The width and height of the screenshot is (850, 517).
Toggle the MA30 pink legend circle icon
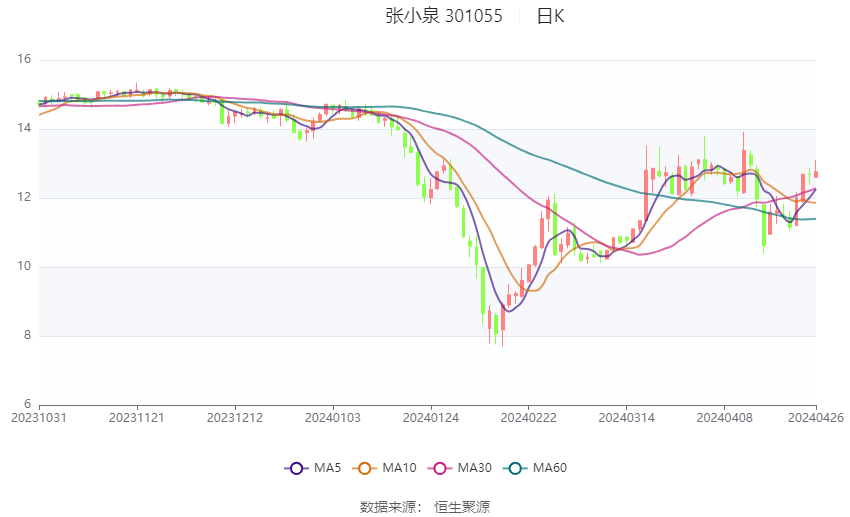[440, 468]
